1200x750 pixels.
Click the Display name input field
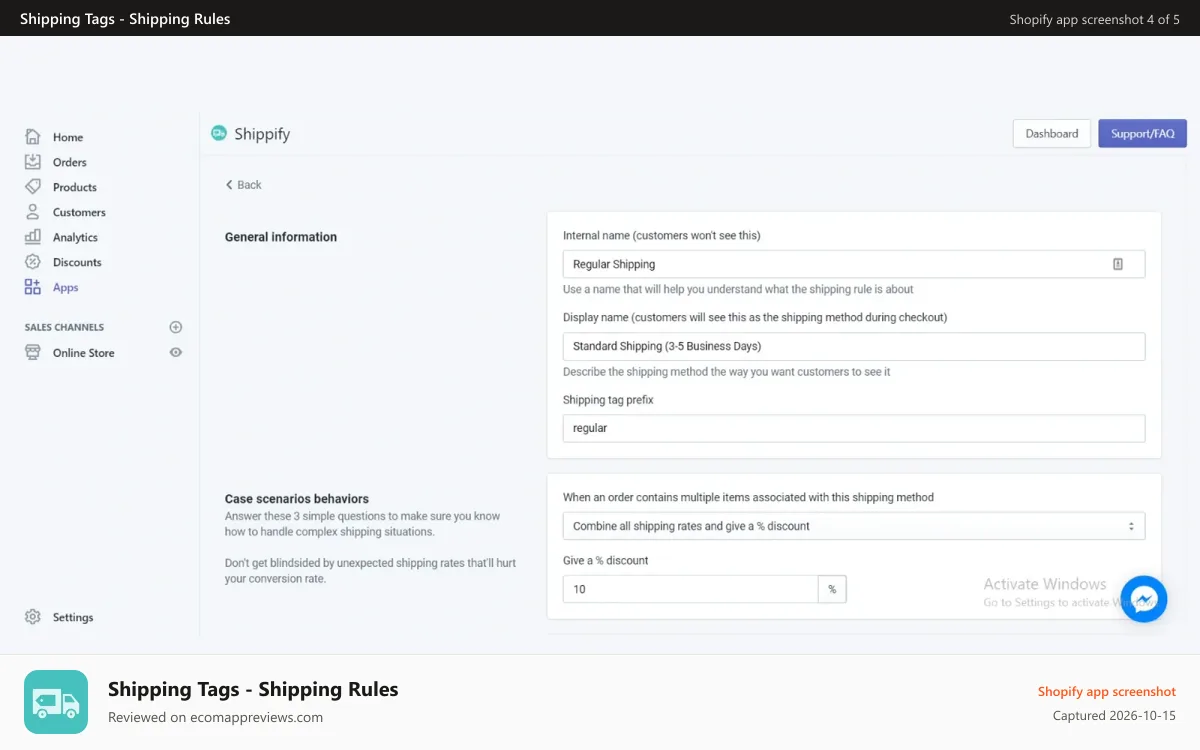pos(854,346)
